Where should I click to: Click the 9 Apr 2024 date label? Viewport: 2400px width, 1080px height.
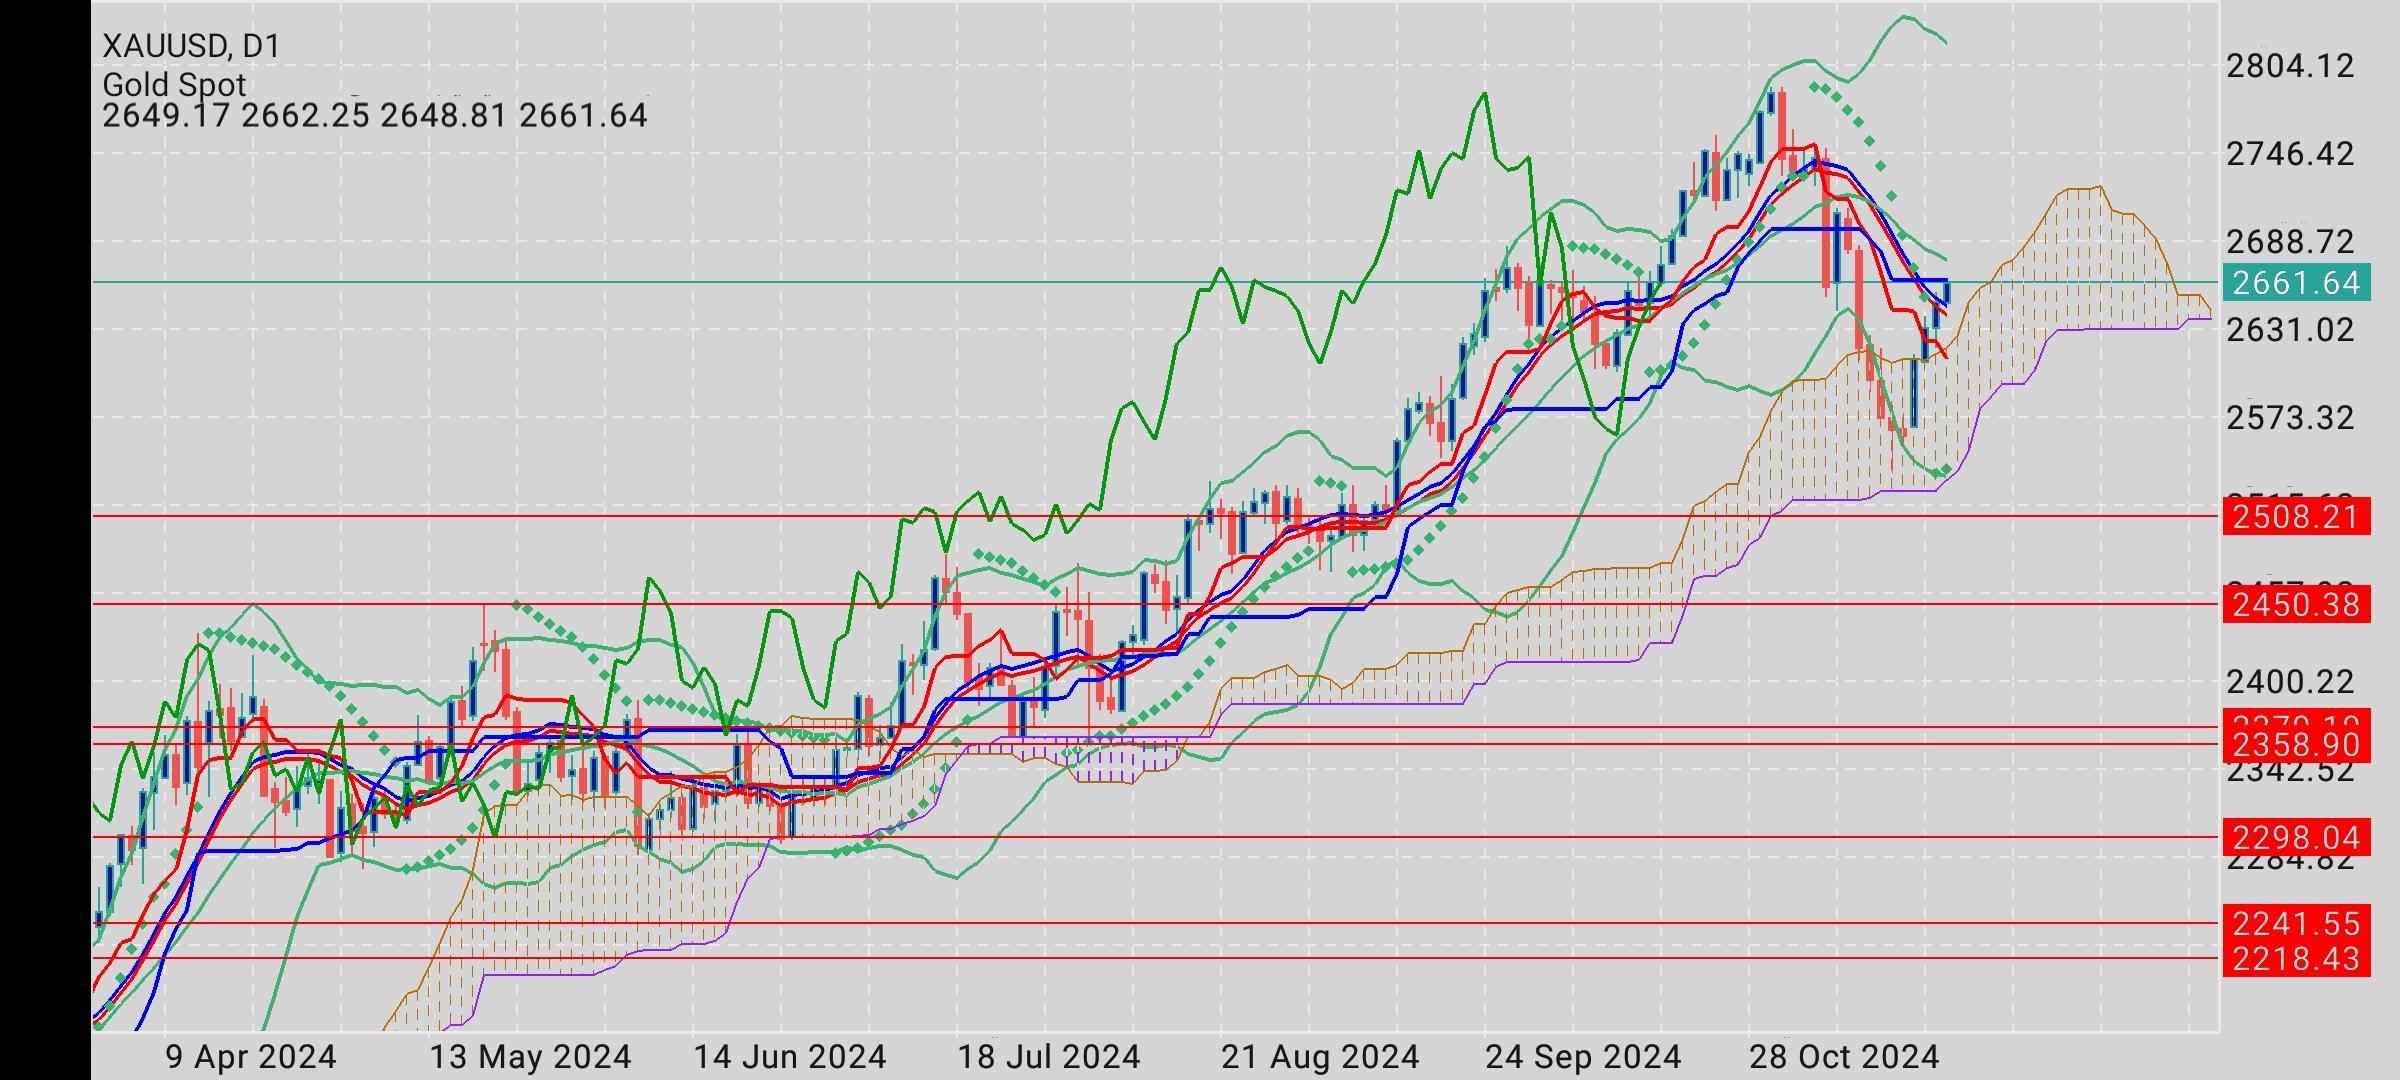251,1057
